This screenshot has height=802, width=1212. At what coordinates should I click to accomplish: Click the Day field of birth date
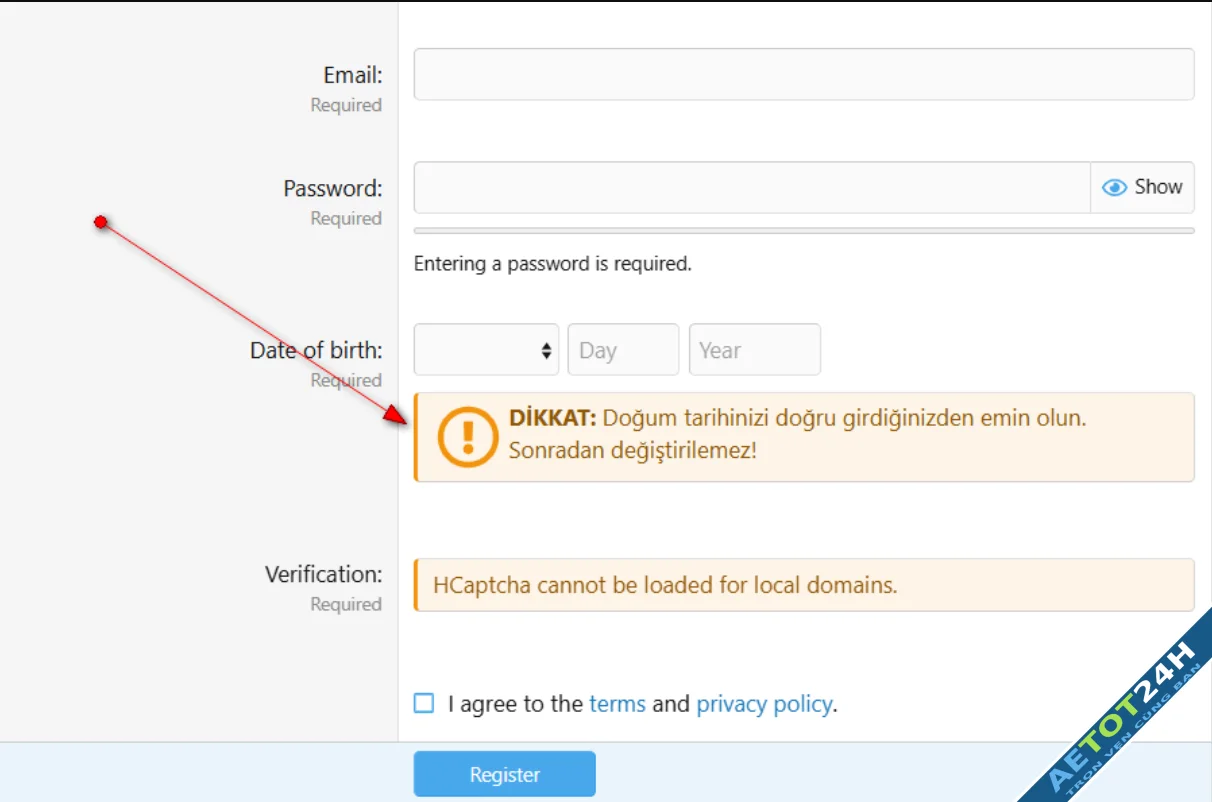pos(623,350)
